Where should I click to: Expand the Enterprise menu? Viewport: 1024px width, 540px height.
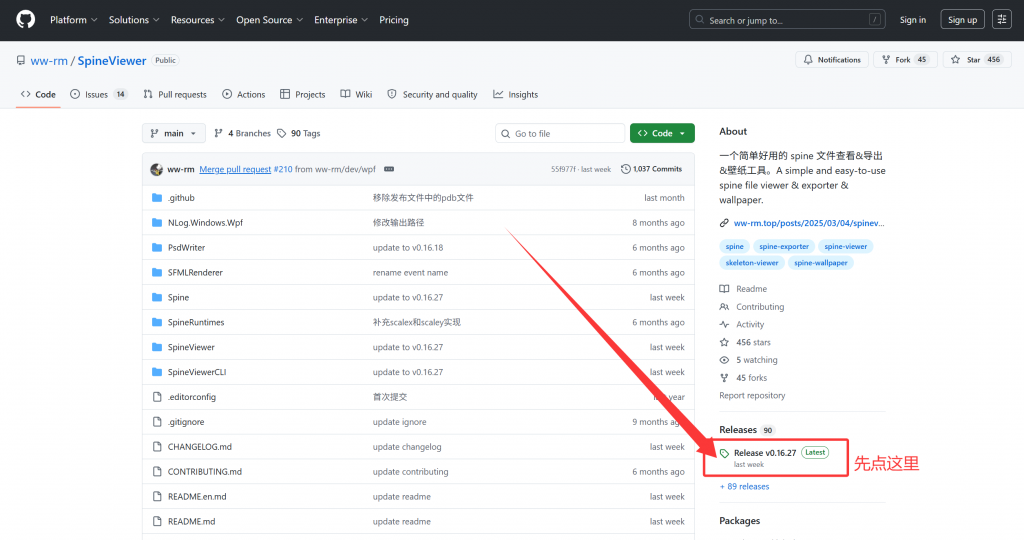coord(341,20)
